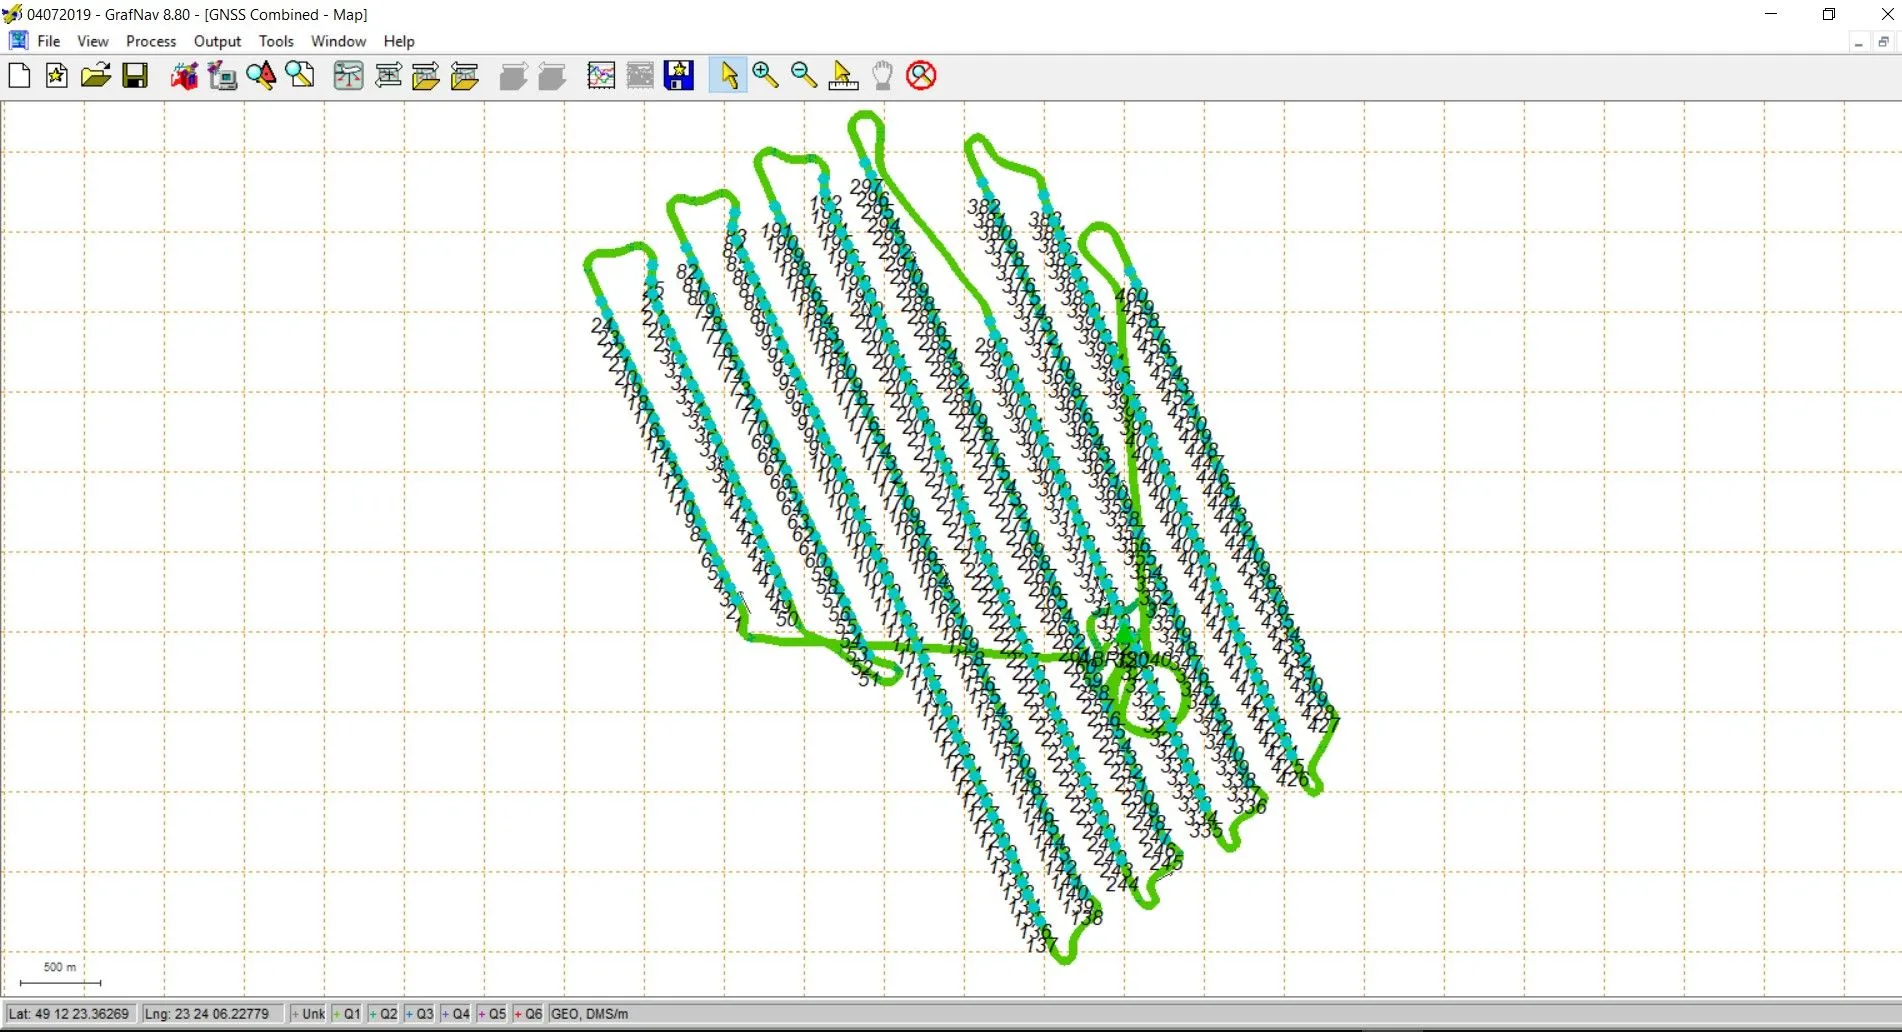Choose the arrow pointer select tool
Screen dimensions: 1902x1032
pos(728,76)
